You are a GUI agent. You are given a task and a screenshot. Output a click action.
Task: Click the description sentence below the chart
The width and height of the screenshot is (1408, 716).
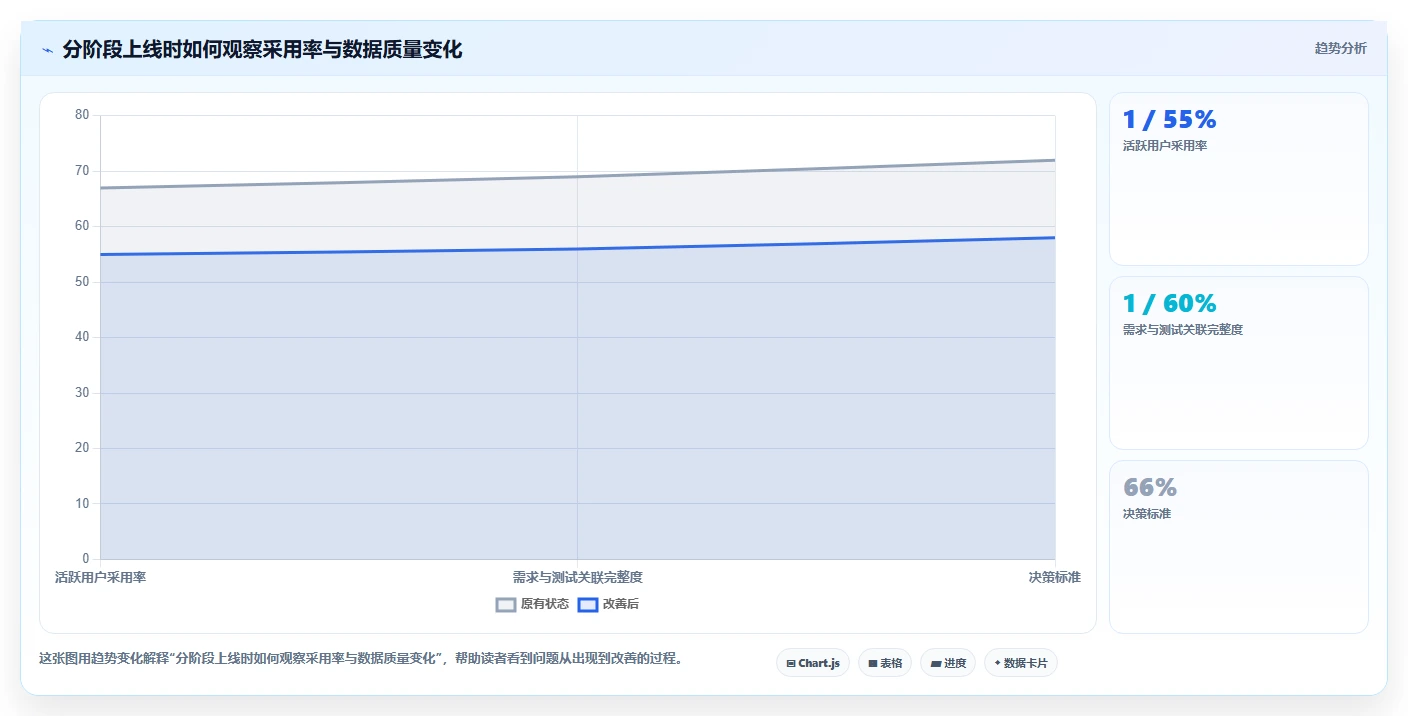[x=360, y=659]
